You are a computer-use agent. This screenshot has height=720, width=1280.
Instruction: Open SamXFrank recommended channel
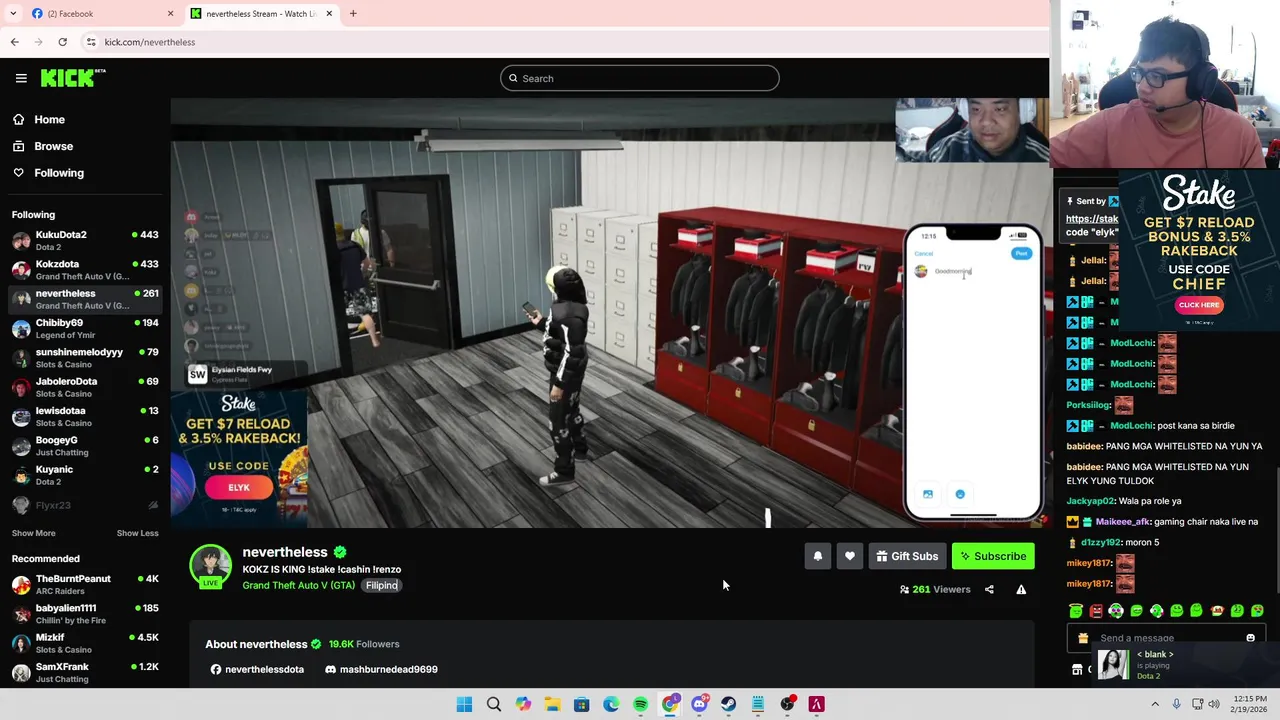point(85,672)
